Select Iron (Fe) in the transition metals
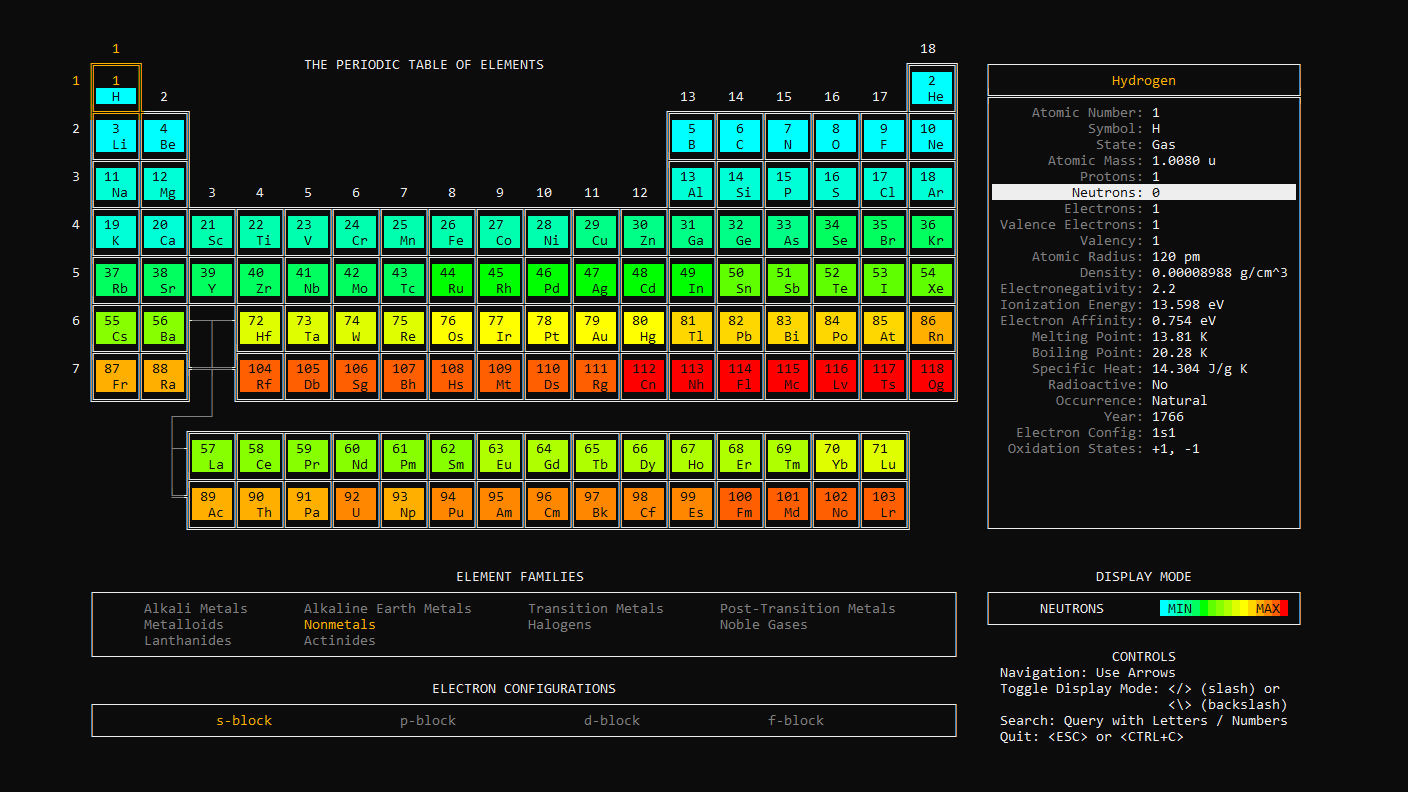This screenshot has height=792, width=1408. click(x=452, y=232)
